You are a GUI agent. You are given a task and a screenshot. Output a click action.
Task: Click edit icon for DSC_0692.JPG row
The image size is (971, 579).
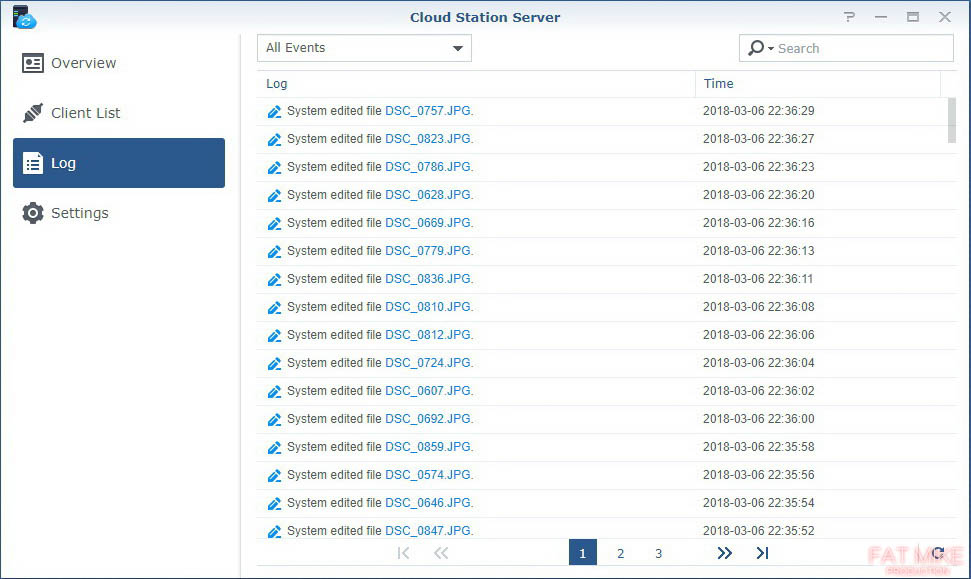(x=274, y=419)
